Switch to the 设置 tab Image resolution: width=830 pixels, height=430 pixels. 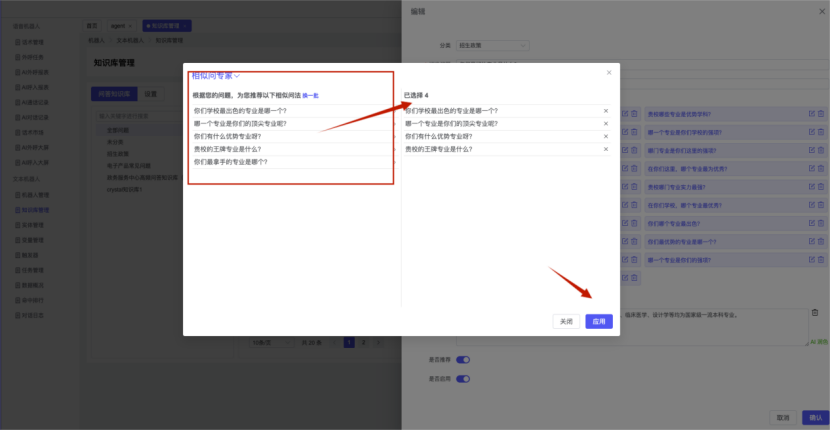point(150,94)
